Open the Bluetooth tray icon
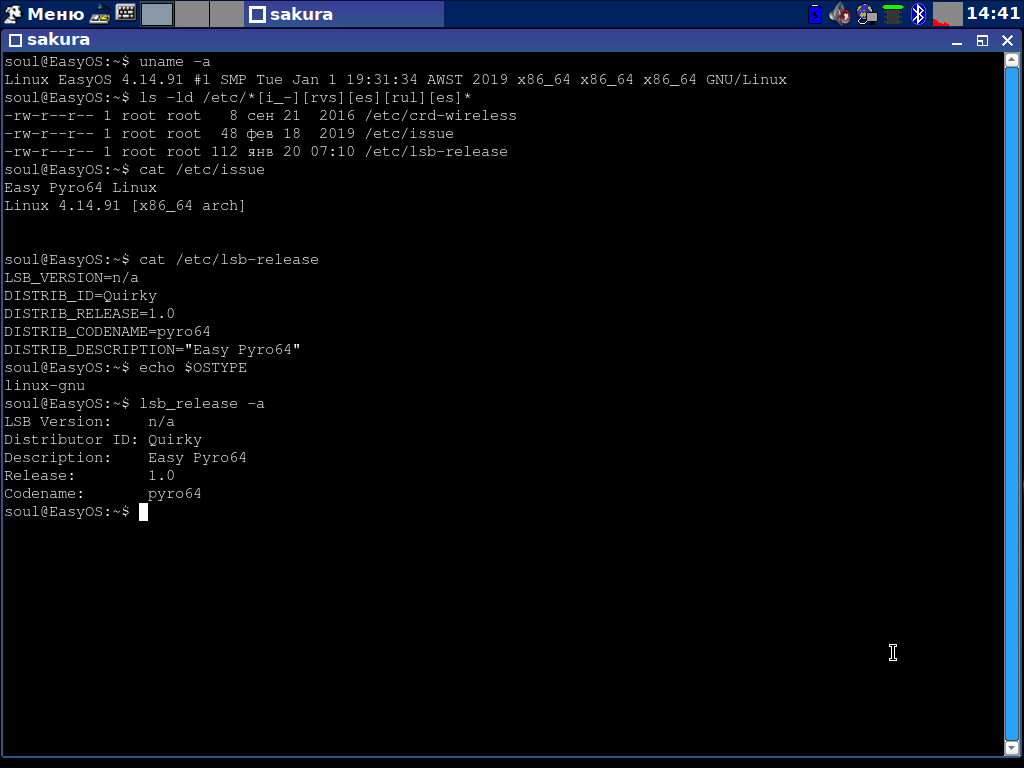This screenshot has width=1024, height=768. tap(918, 14)
